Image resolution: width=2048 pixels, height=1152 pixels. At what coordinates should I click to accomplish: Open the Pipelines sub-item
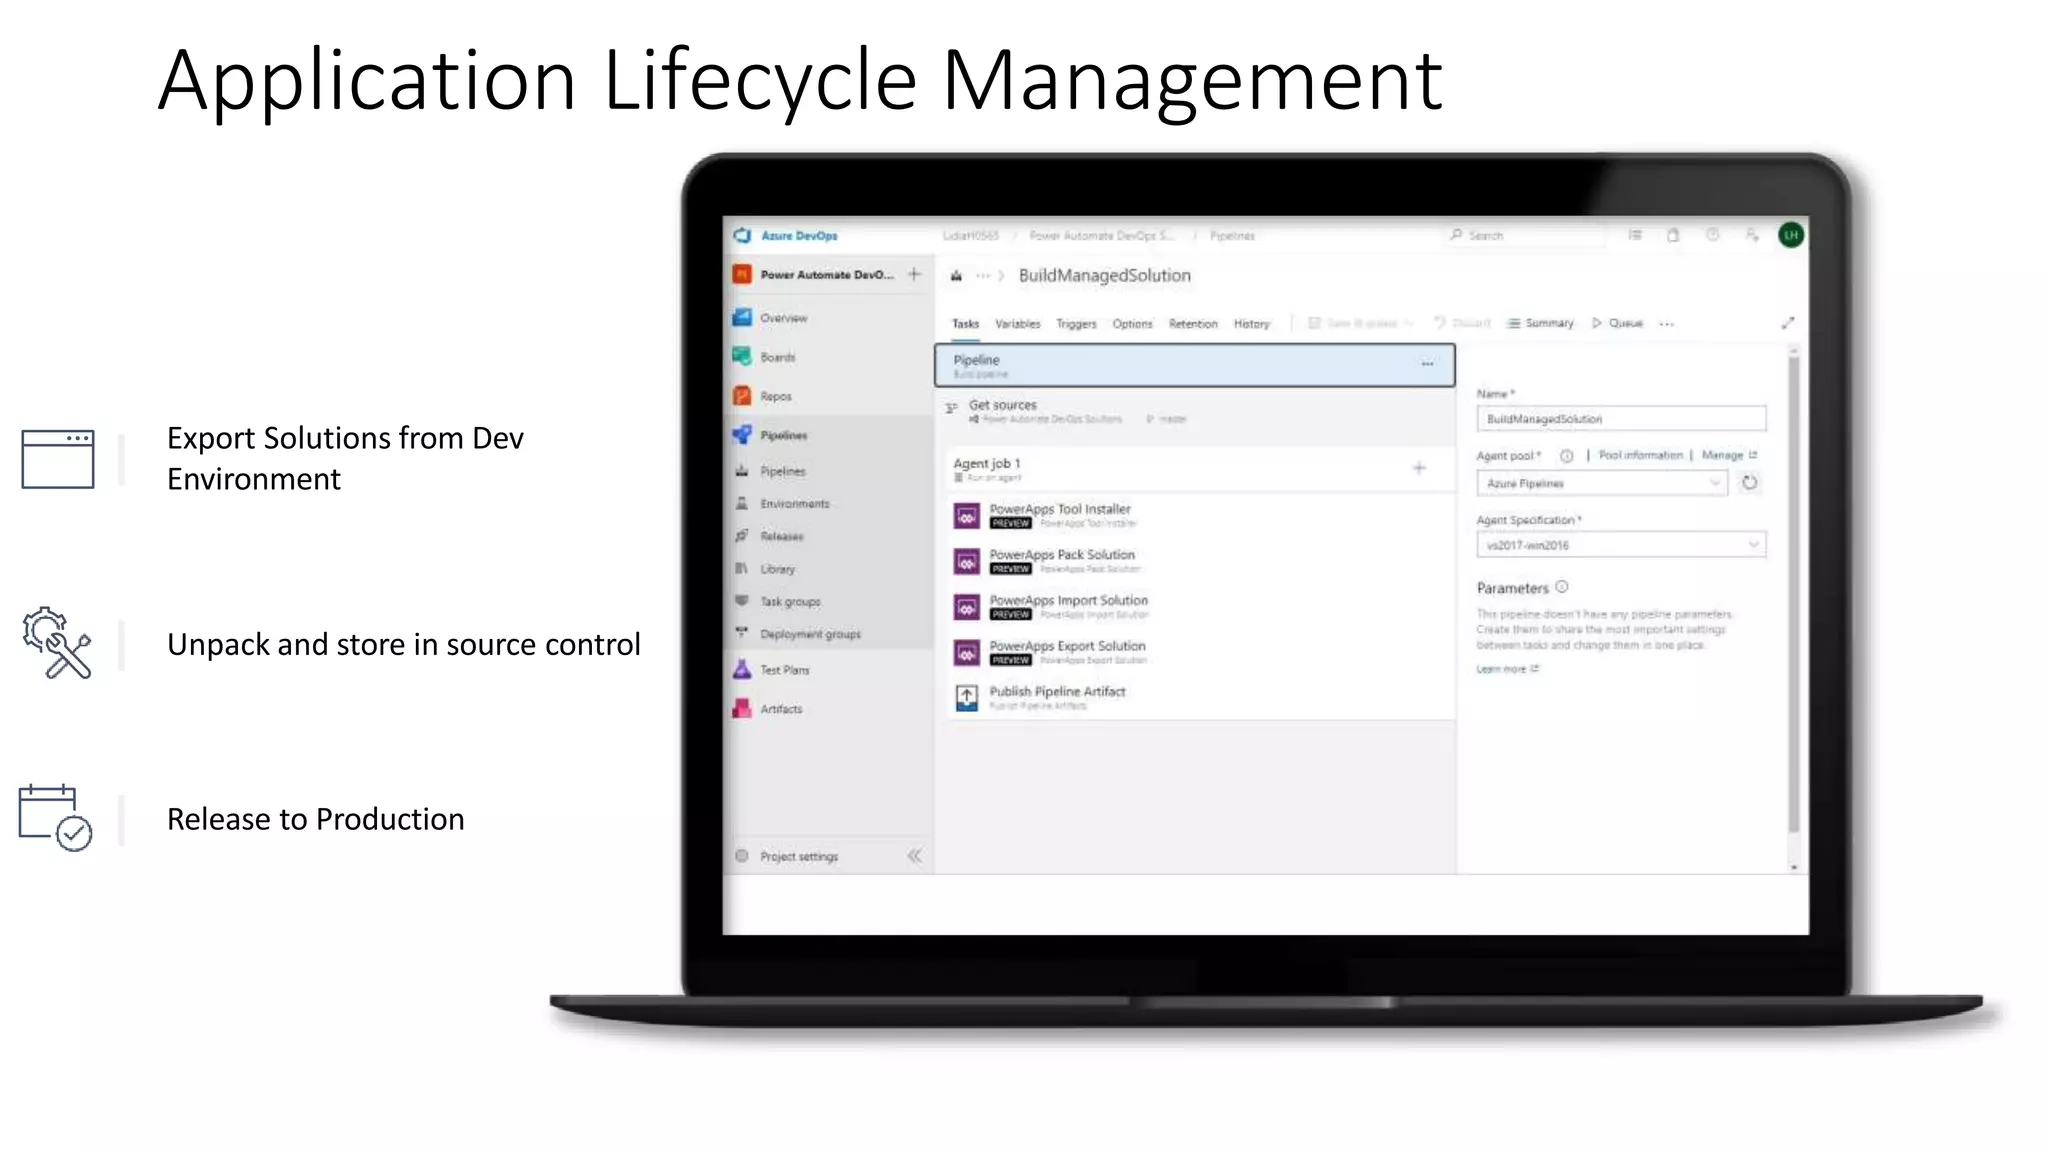coord(782,471)
